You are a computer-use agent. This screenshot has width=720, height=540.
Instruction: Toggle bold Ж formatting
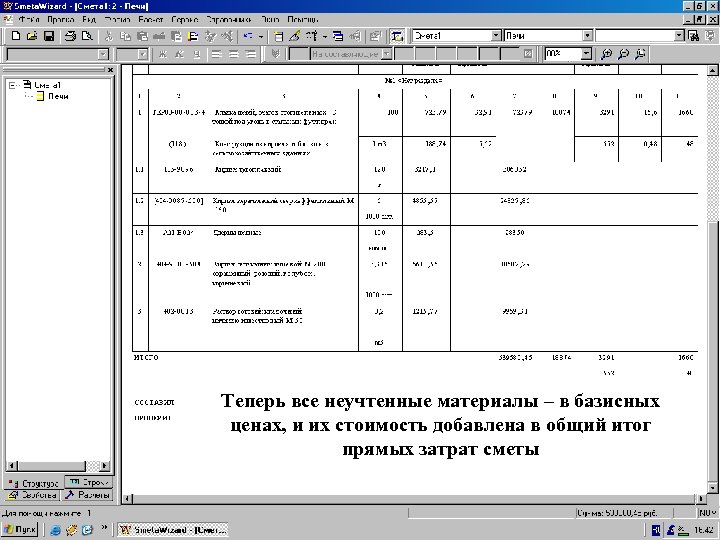click(162, 54)
